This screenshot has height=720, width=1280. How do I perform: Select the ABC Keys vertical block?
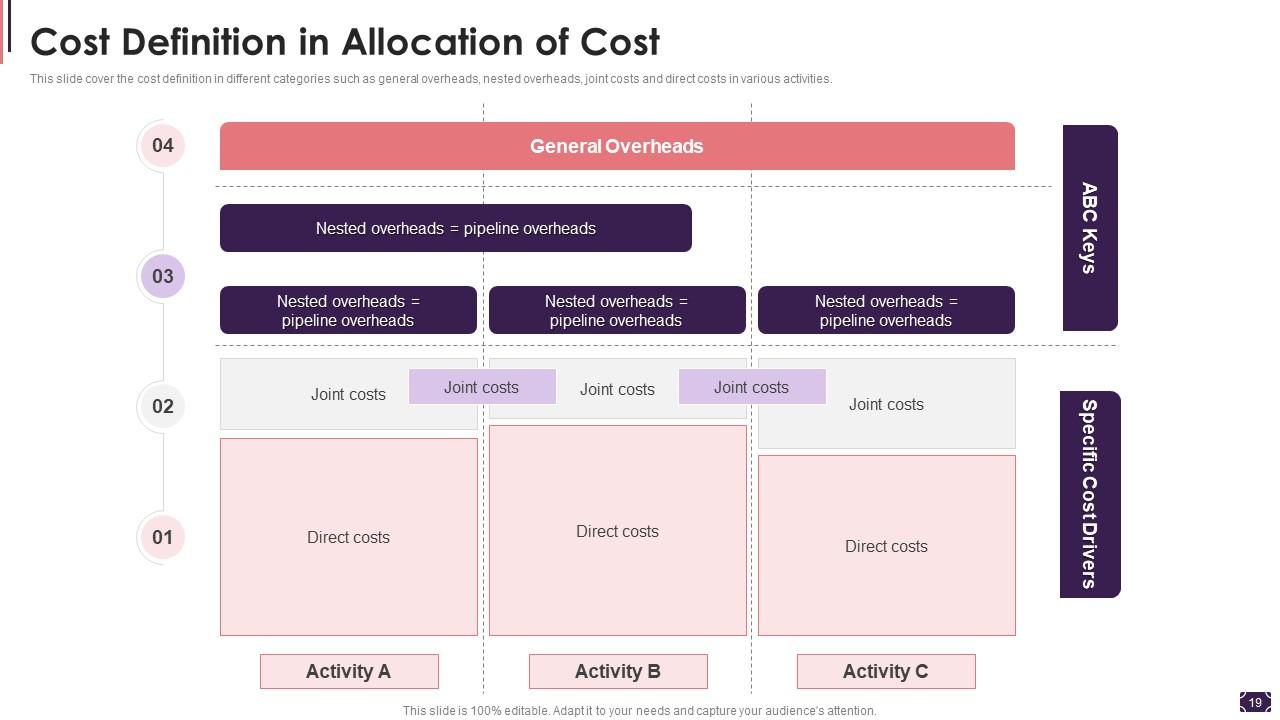coord(1090,228)
